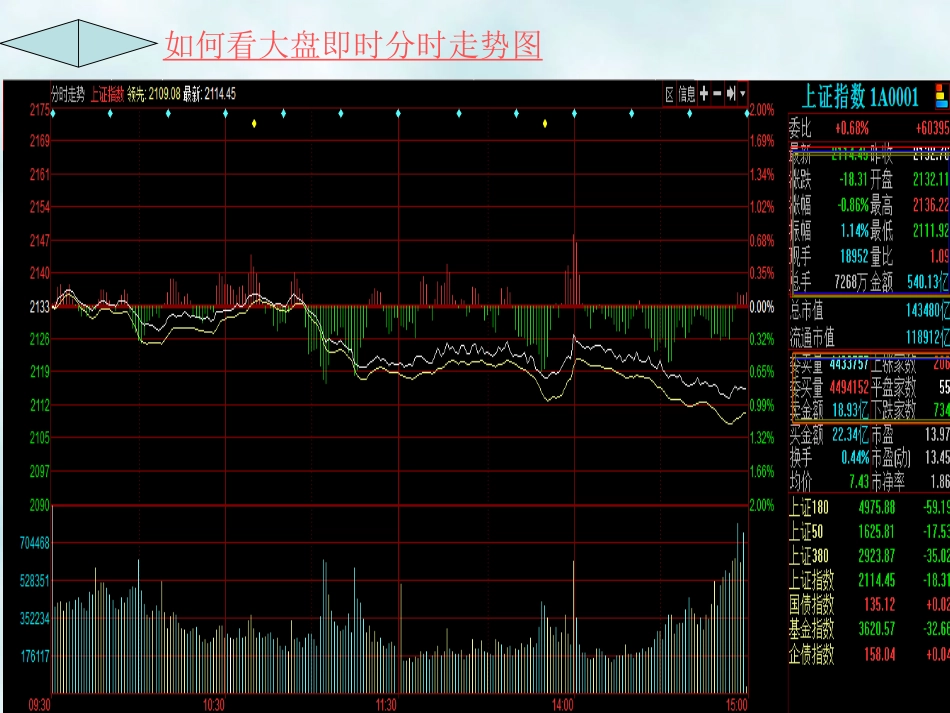Click the cyan diamond marker on the 11:30 gridline
950x713 pixels.
[398, 113]
